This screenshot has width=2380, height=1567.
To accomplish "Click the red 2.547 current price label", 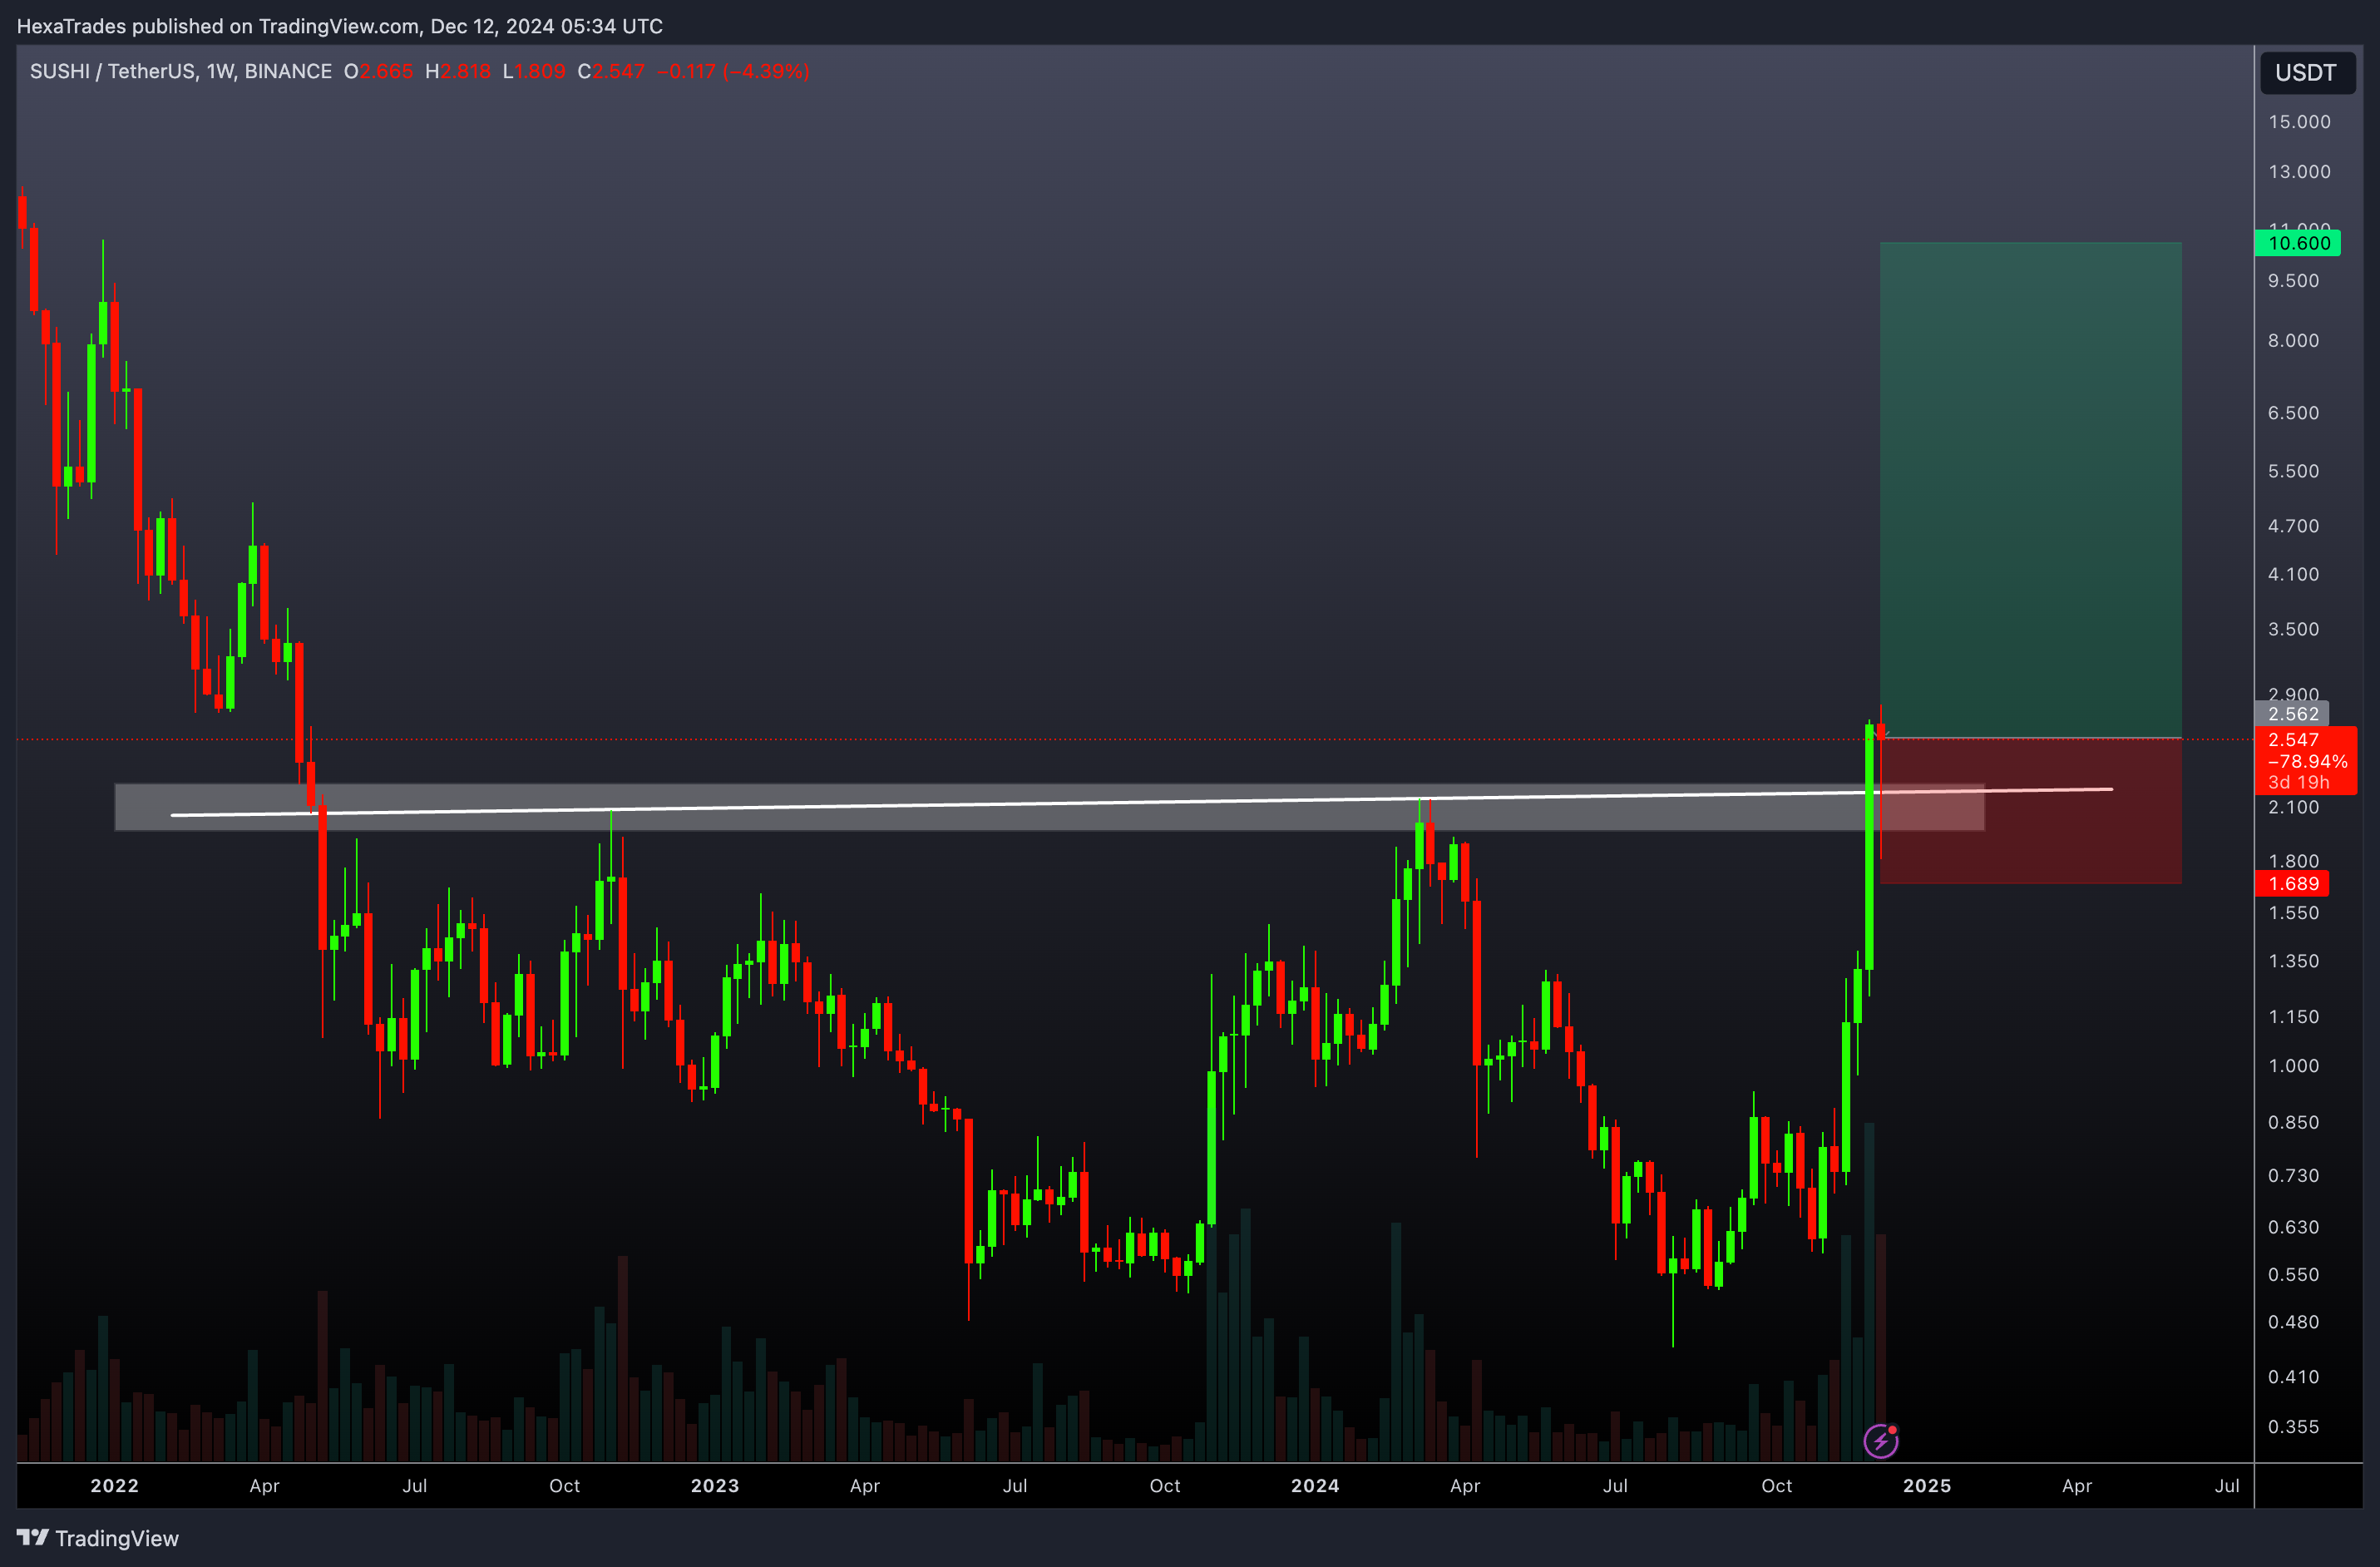I will click(x=2292, y=740).
